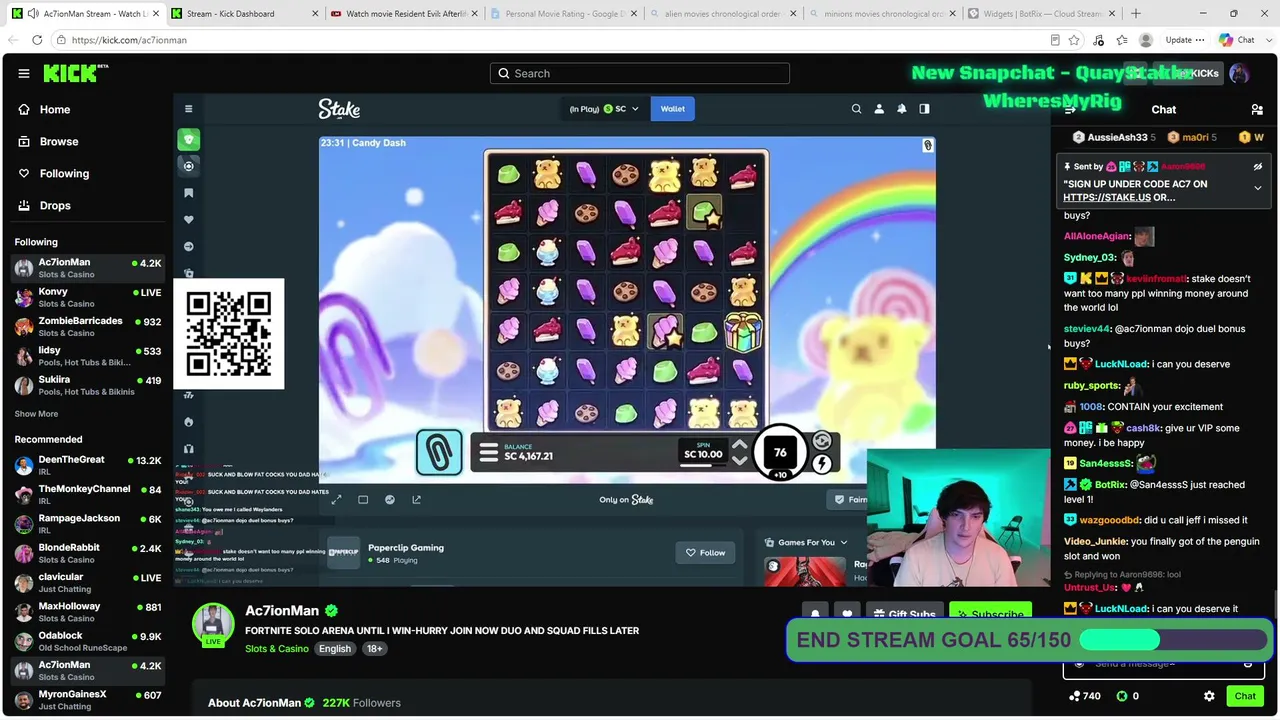Switch to the Watch movie Resident Evil tab

403,14
